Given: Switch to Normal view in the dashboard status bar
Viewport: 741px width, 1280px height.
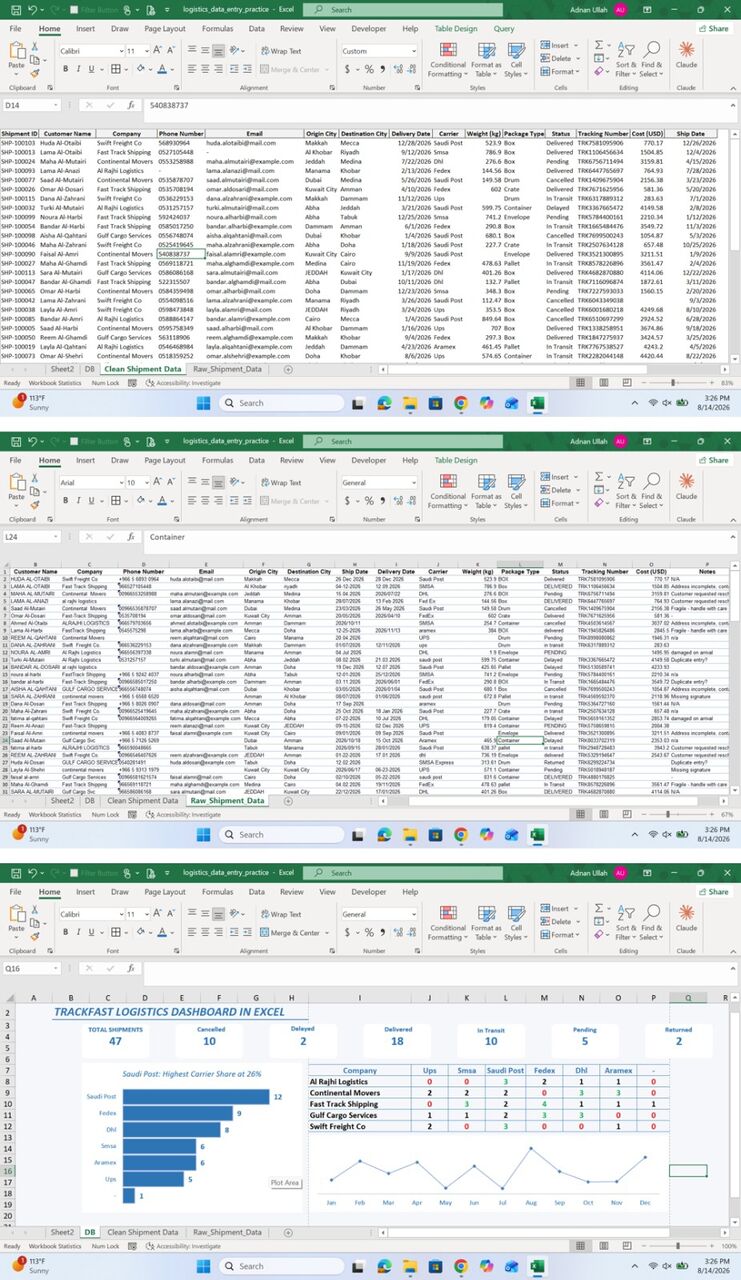Looking at the screenshot, I should pyautogui.click(x=581, y=1246).
